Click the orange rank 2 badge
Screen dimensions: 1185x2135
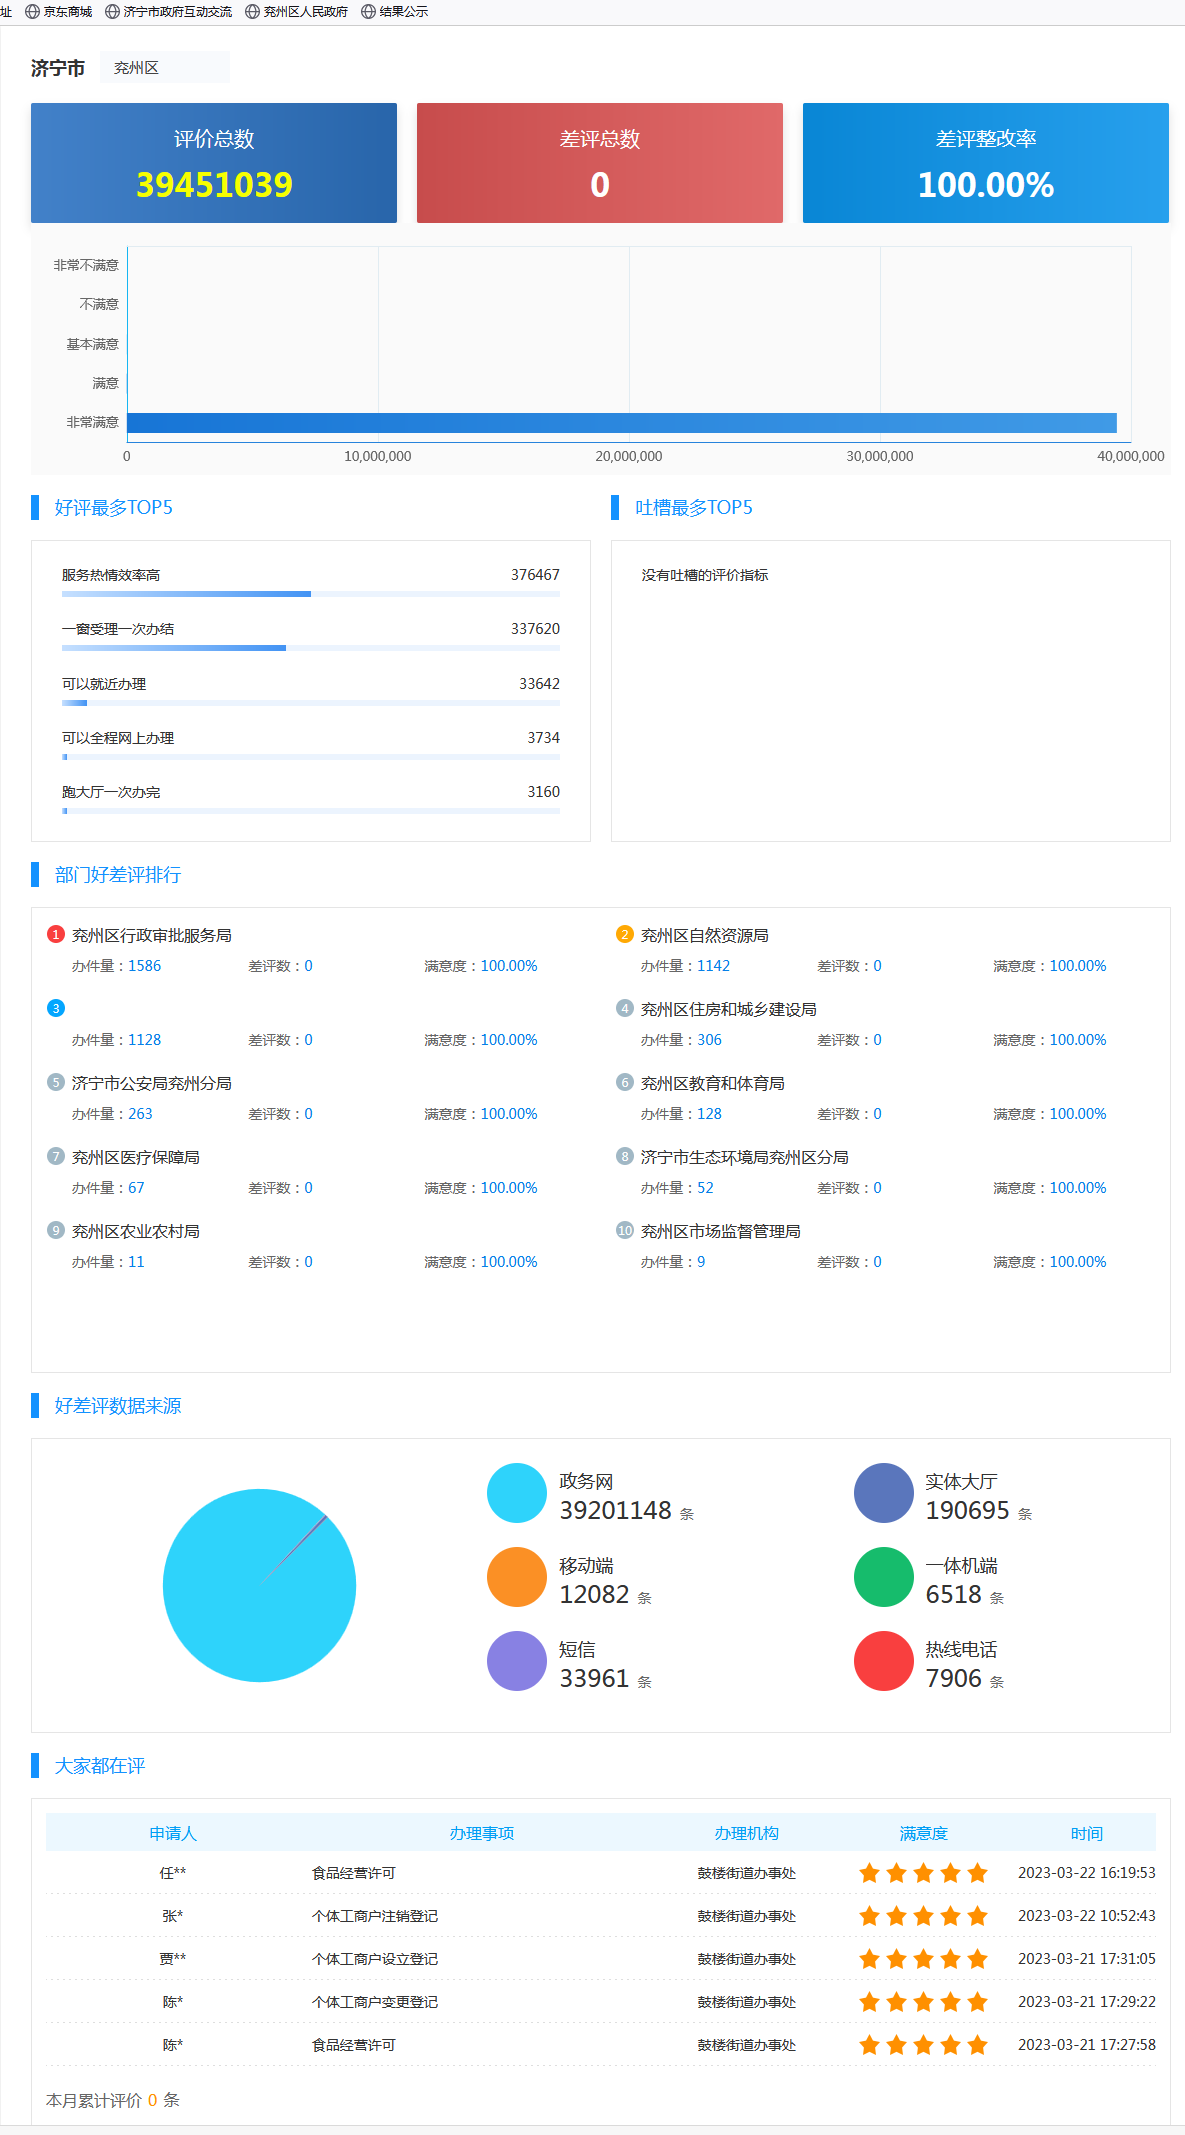(625, 934)
